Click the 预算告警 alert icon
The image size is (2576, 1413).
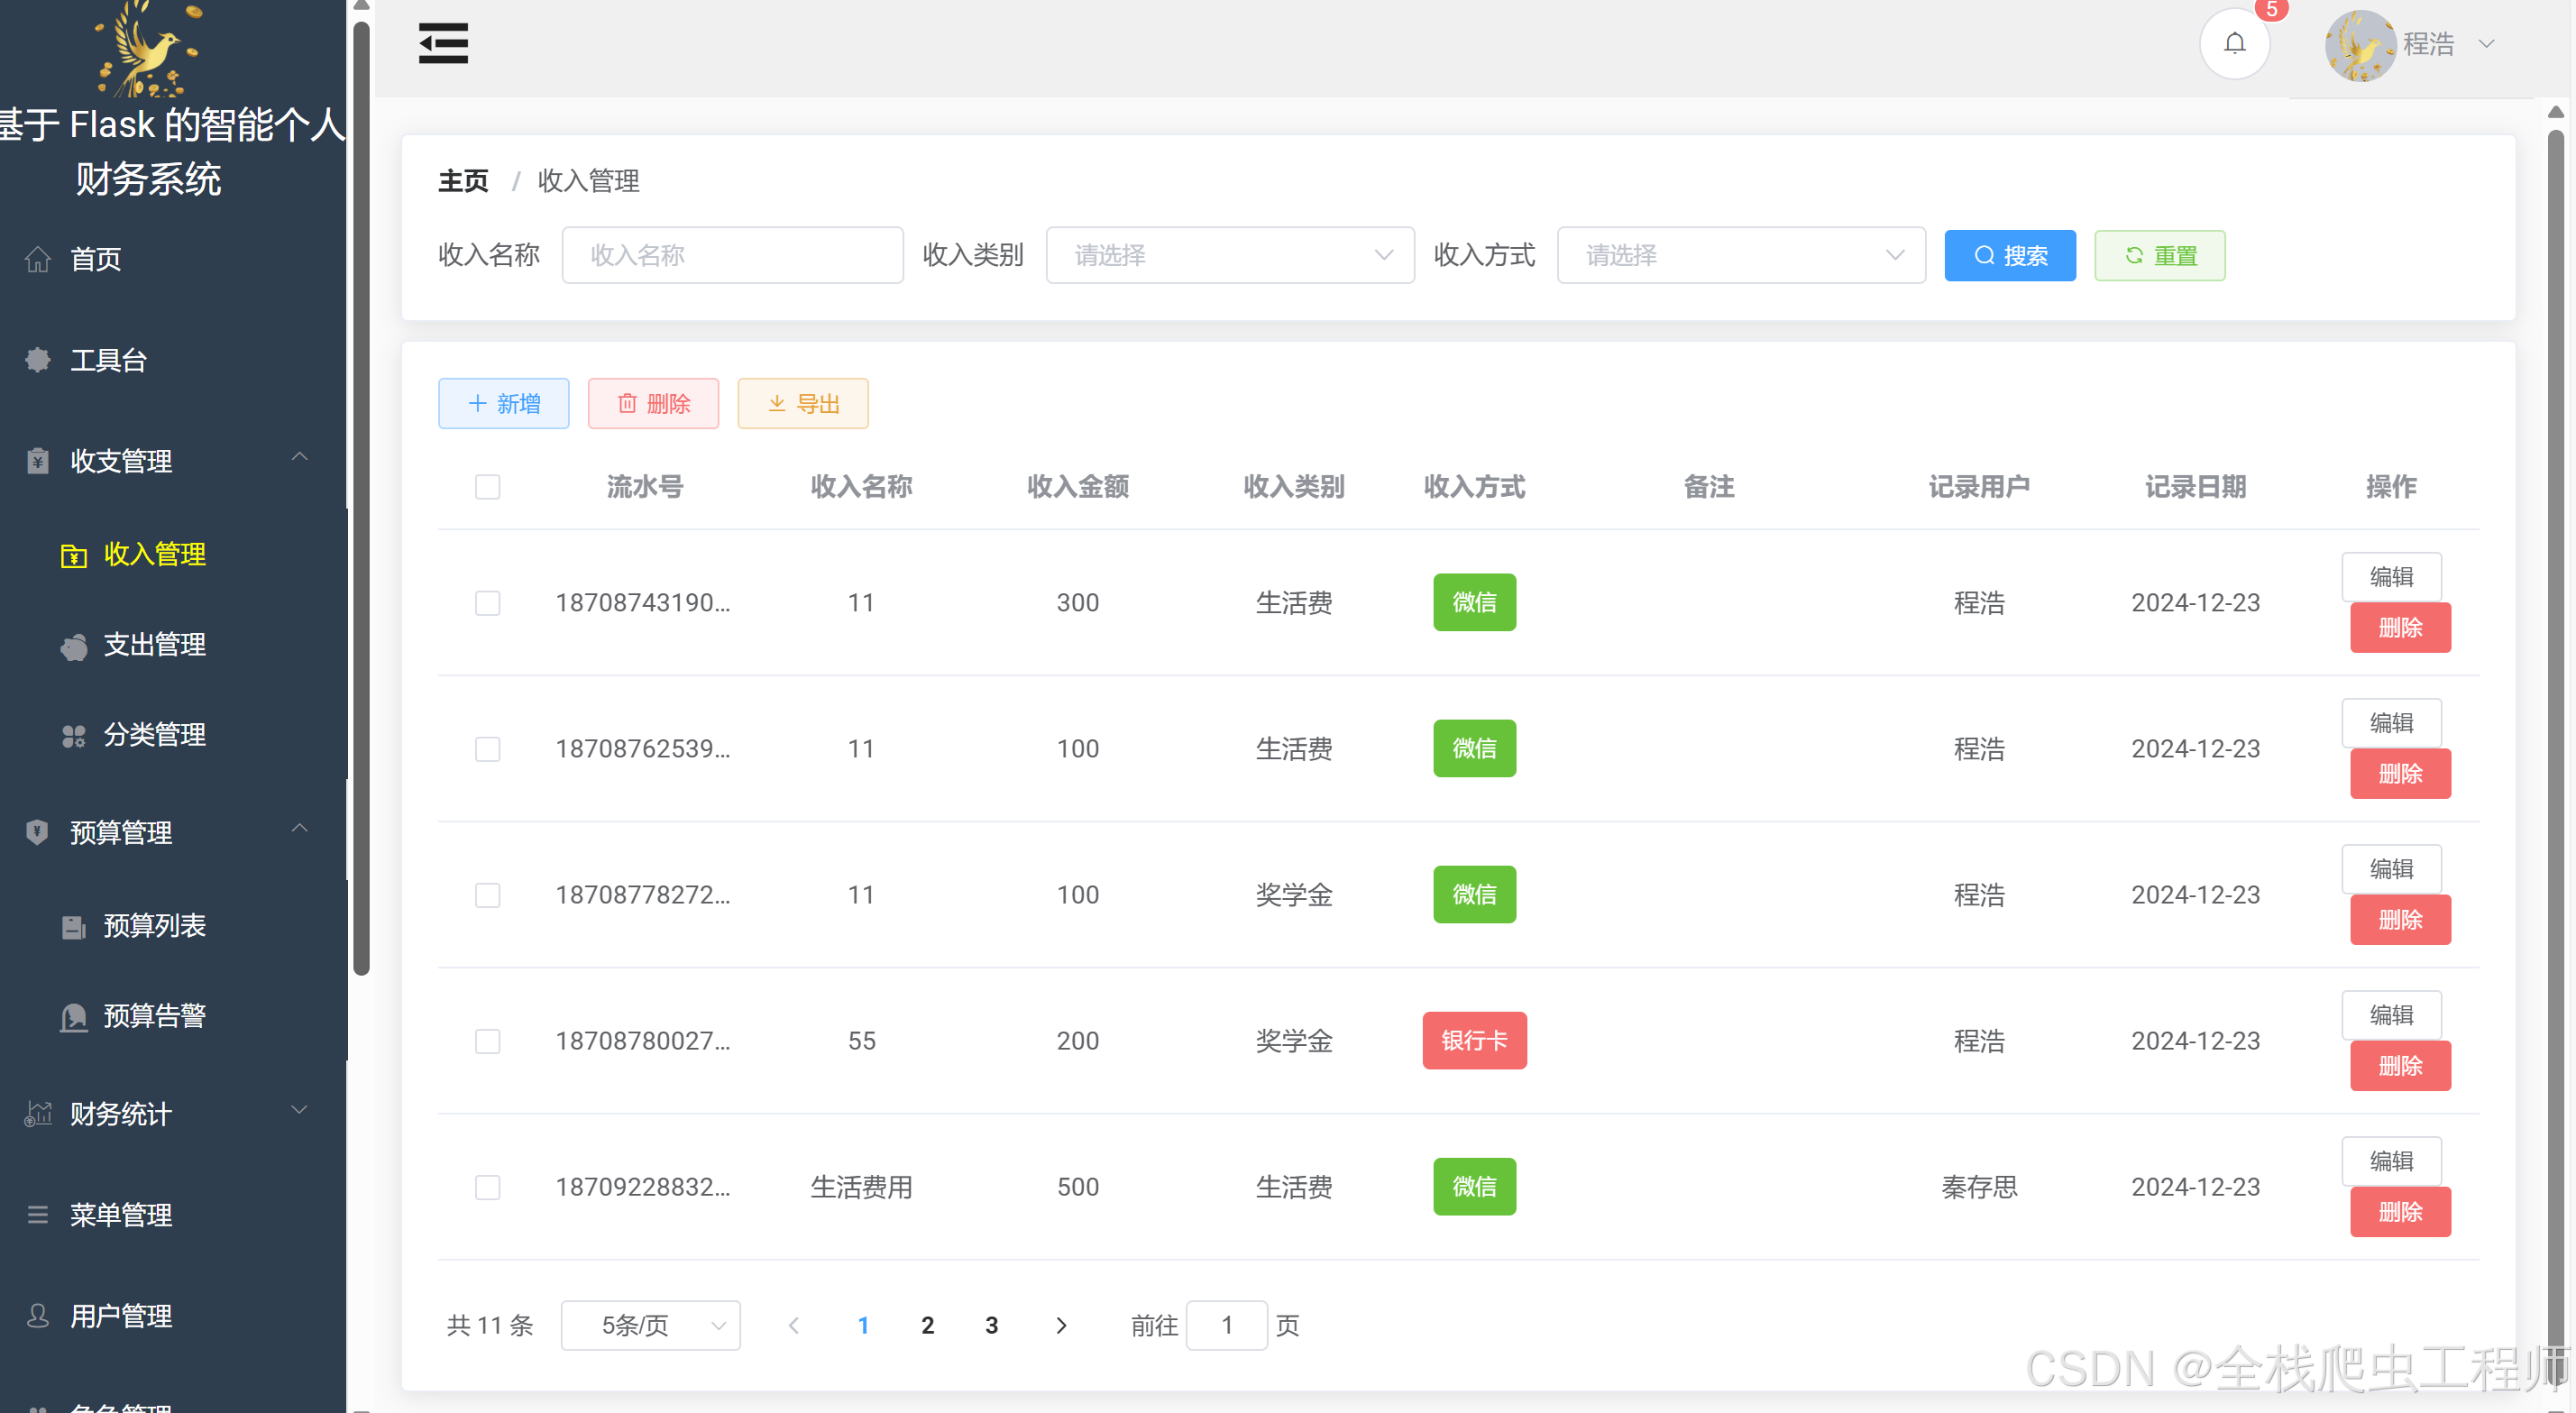(74, 1017)
